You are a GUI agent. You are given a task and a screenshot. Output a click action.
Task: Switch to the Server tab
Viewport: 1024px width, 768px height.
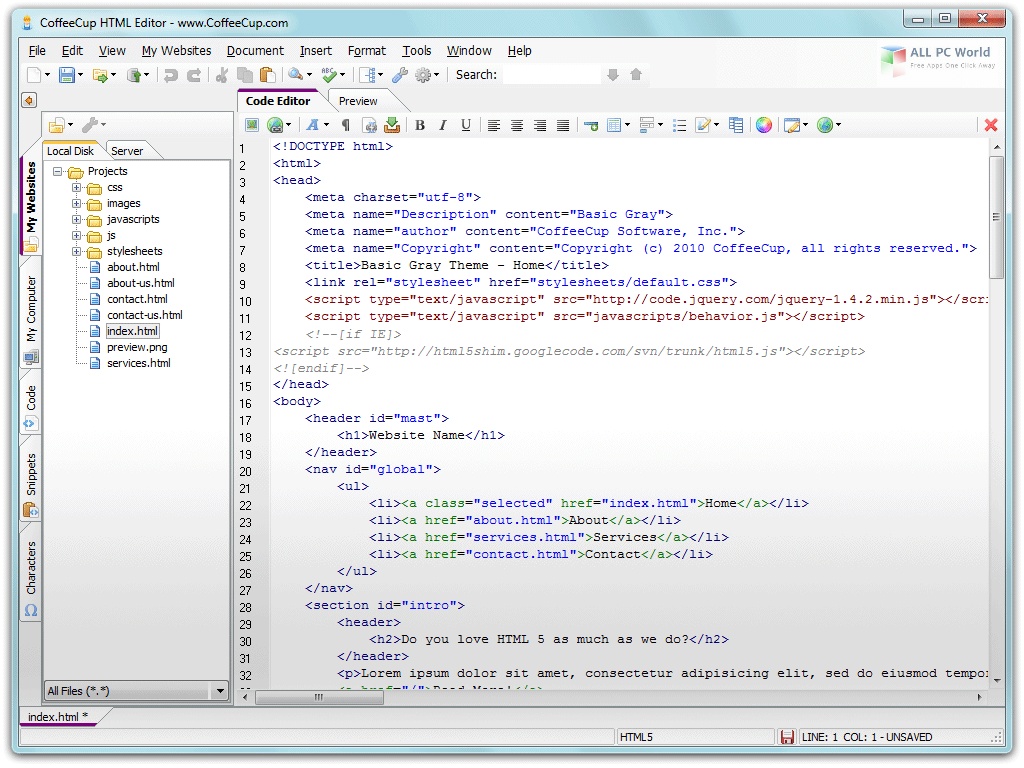pyautogui.click(x=128, y=150)
